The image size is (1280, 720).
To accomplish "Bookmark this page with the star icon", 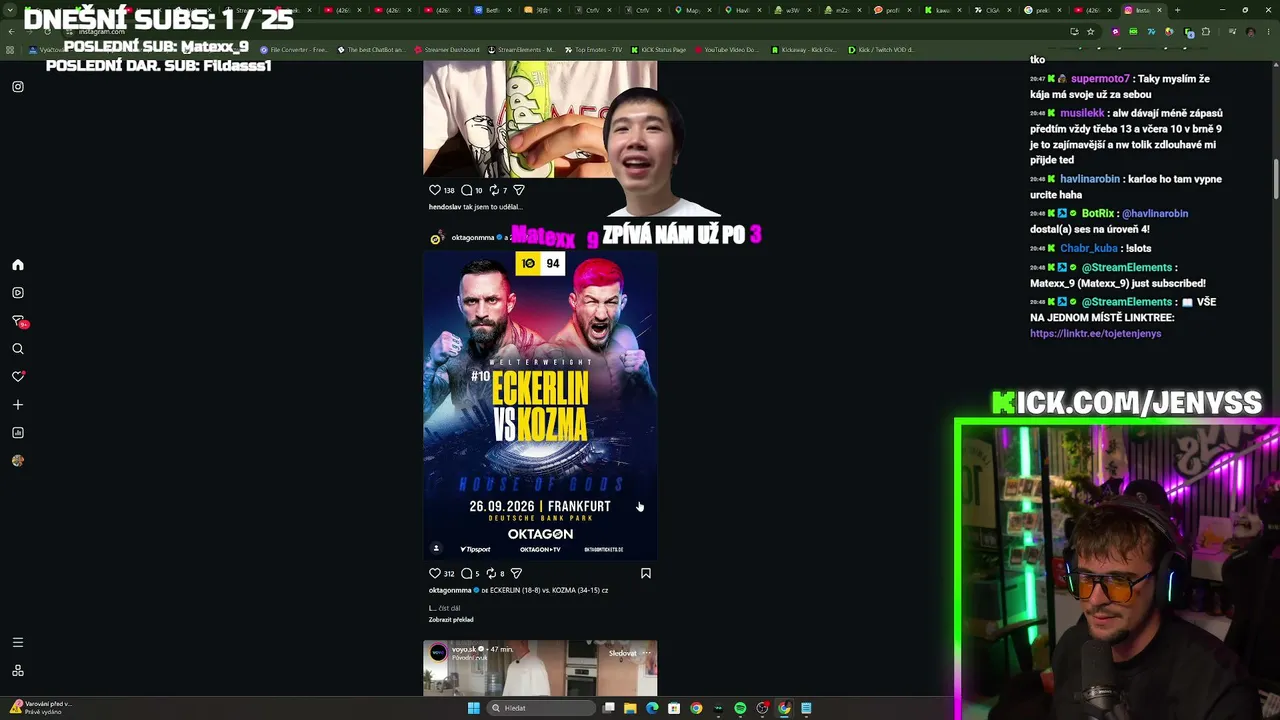I will (x=1091, y=31).
